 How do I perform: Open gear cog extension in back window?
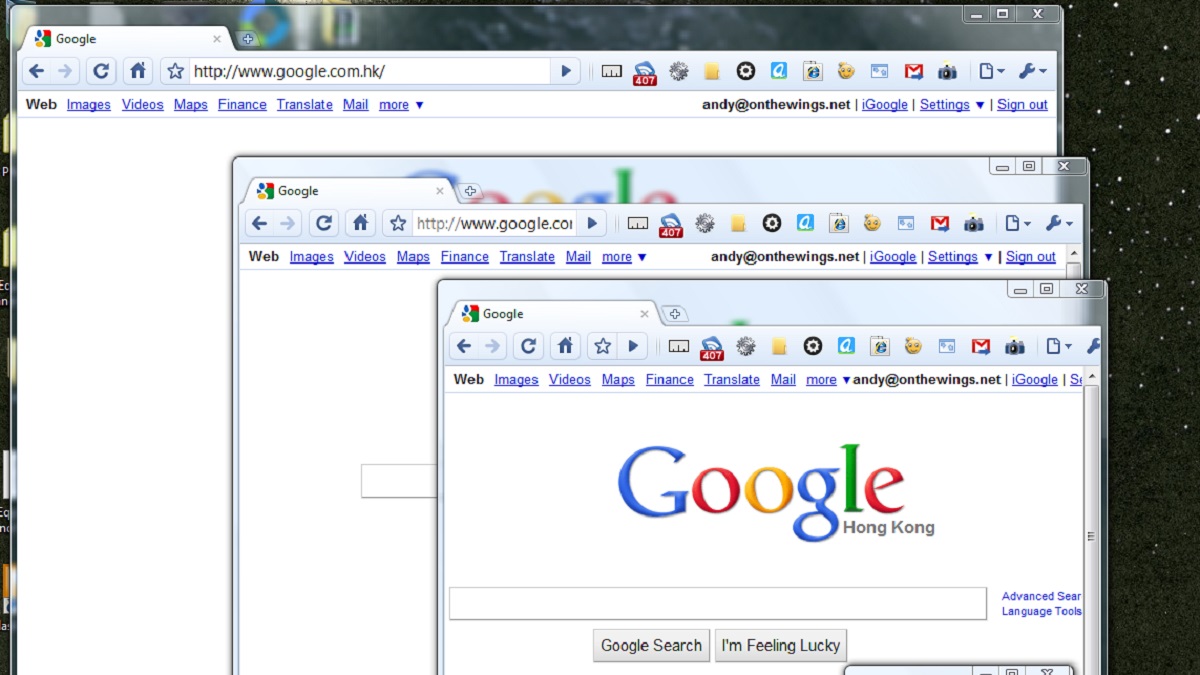click(679, 71)
